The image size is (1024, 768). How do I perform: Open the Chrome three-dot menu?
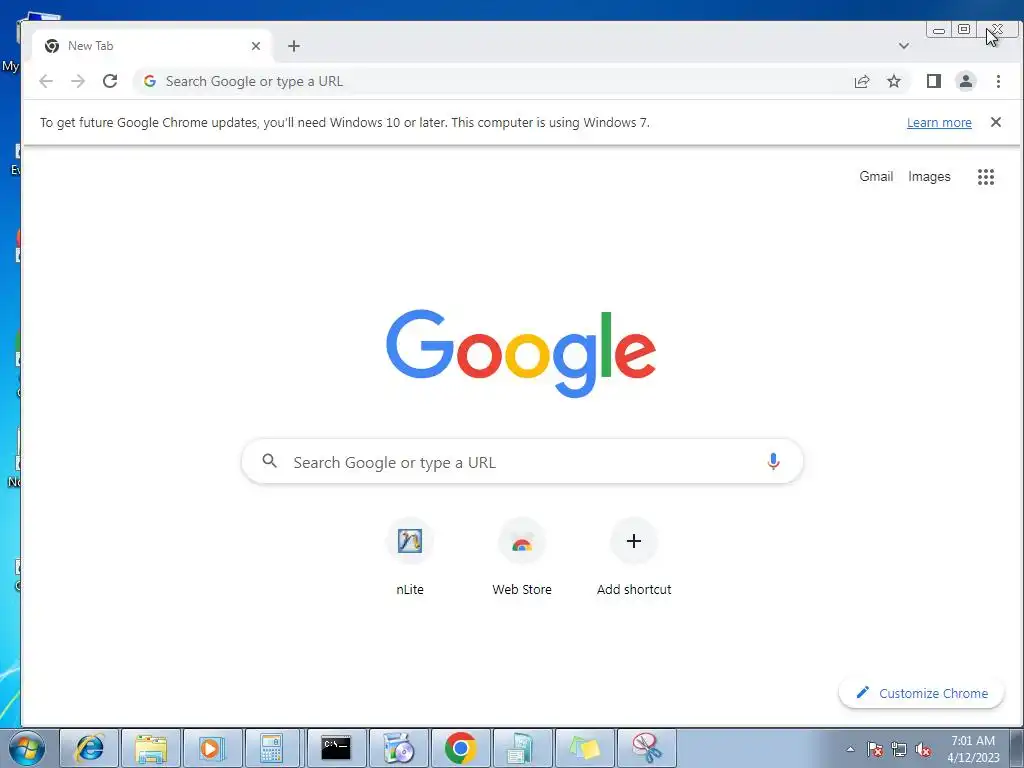pyautogui.click(x=998, y=81)
